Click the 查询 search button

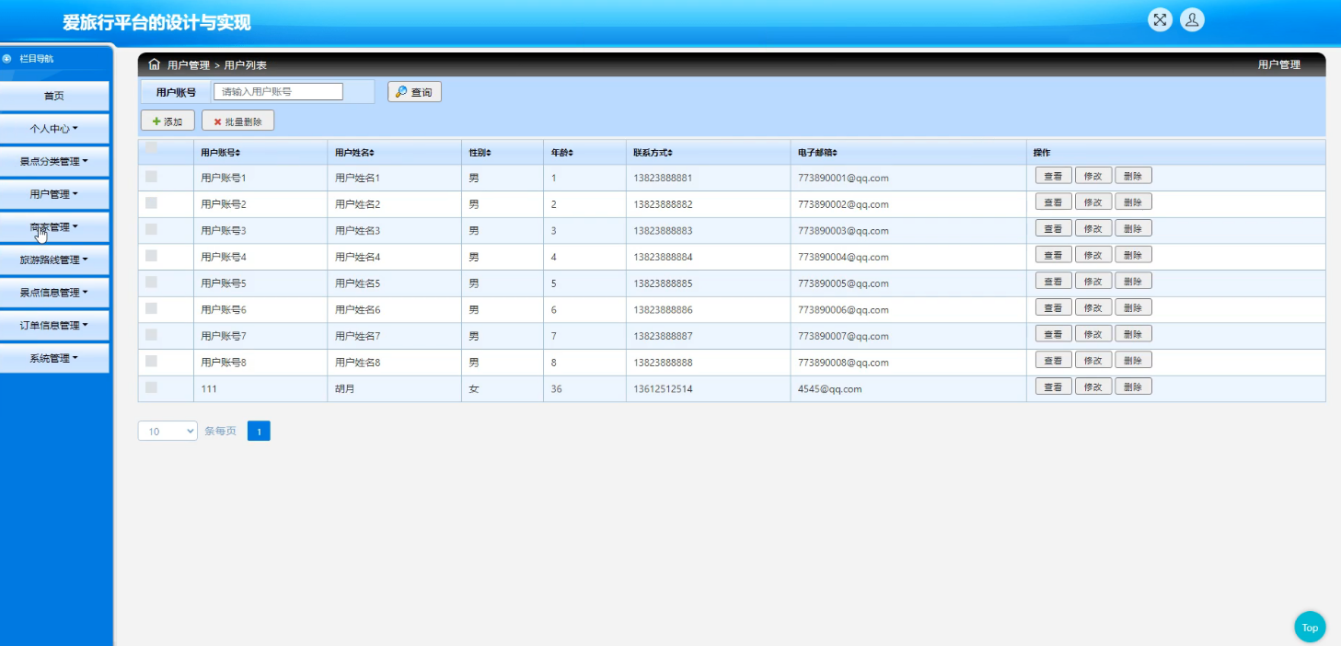tap(415, 92)
